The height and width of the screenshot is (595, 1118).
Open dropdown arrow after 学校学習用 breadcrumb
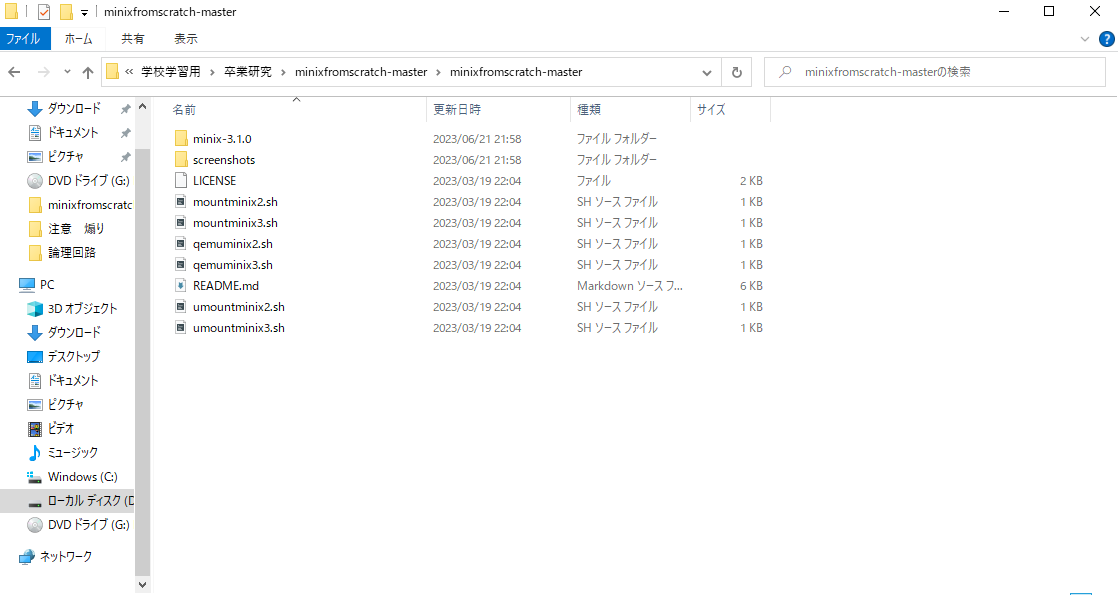click(212, 72)
